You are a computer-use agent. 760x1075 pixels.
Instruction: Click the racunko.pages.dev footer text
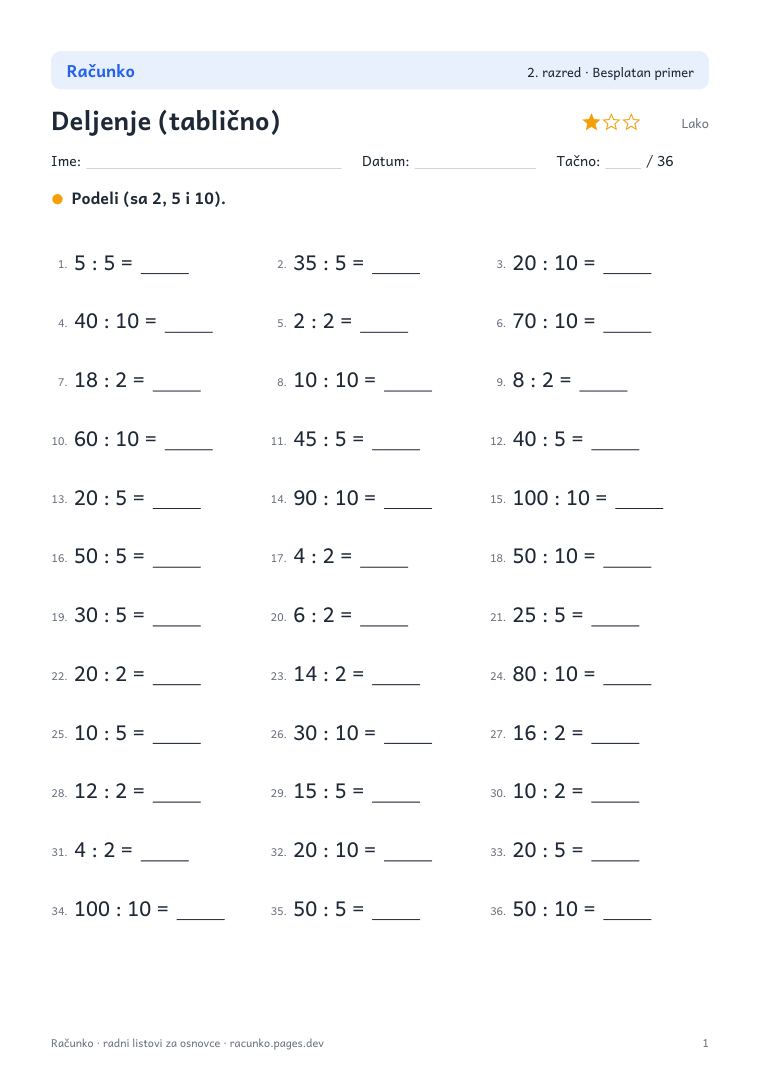point(276,1043)
